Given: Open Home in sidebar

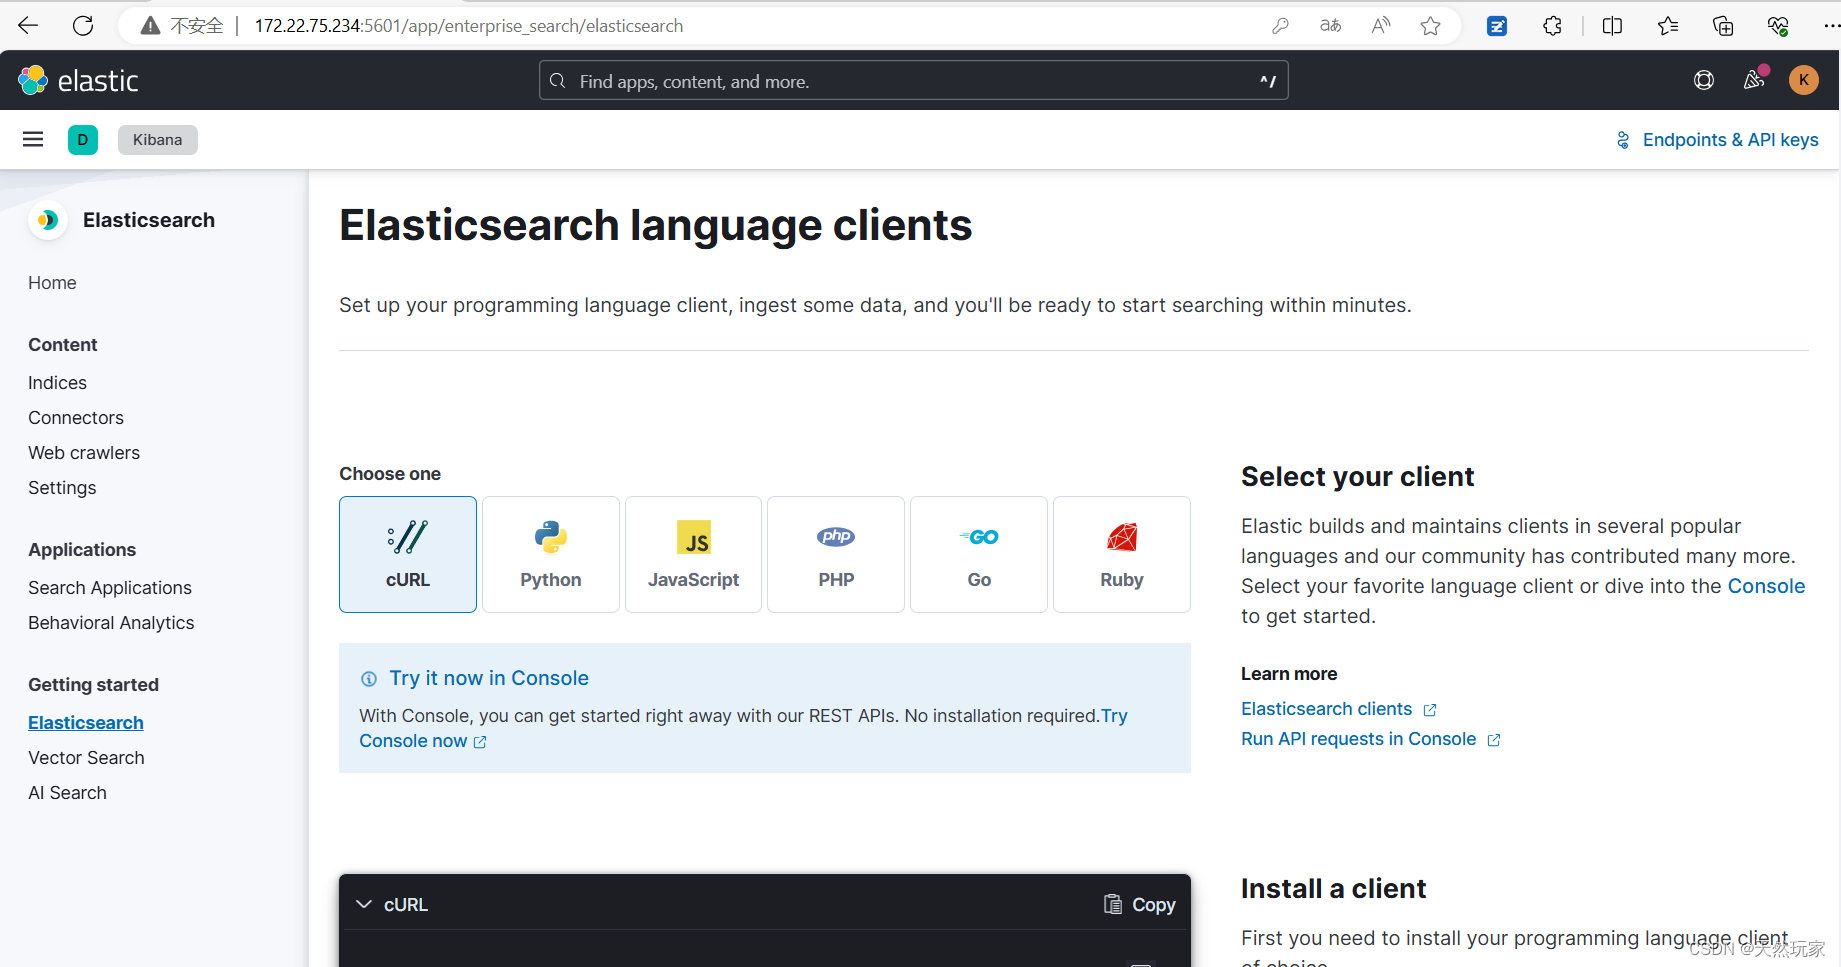Looking at the screenshot, I should 52,283.
